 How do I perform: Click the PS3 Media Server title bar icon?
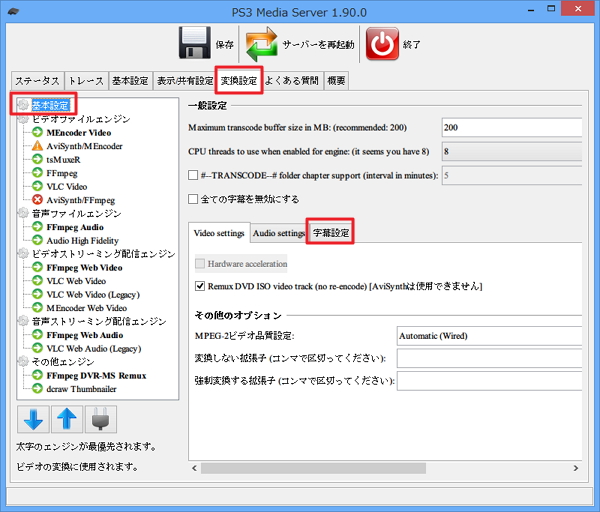(x=14, y=12)
